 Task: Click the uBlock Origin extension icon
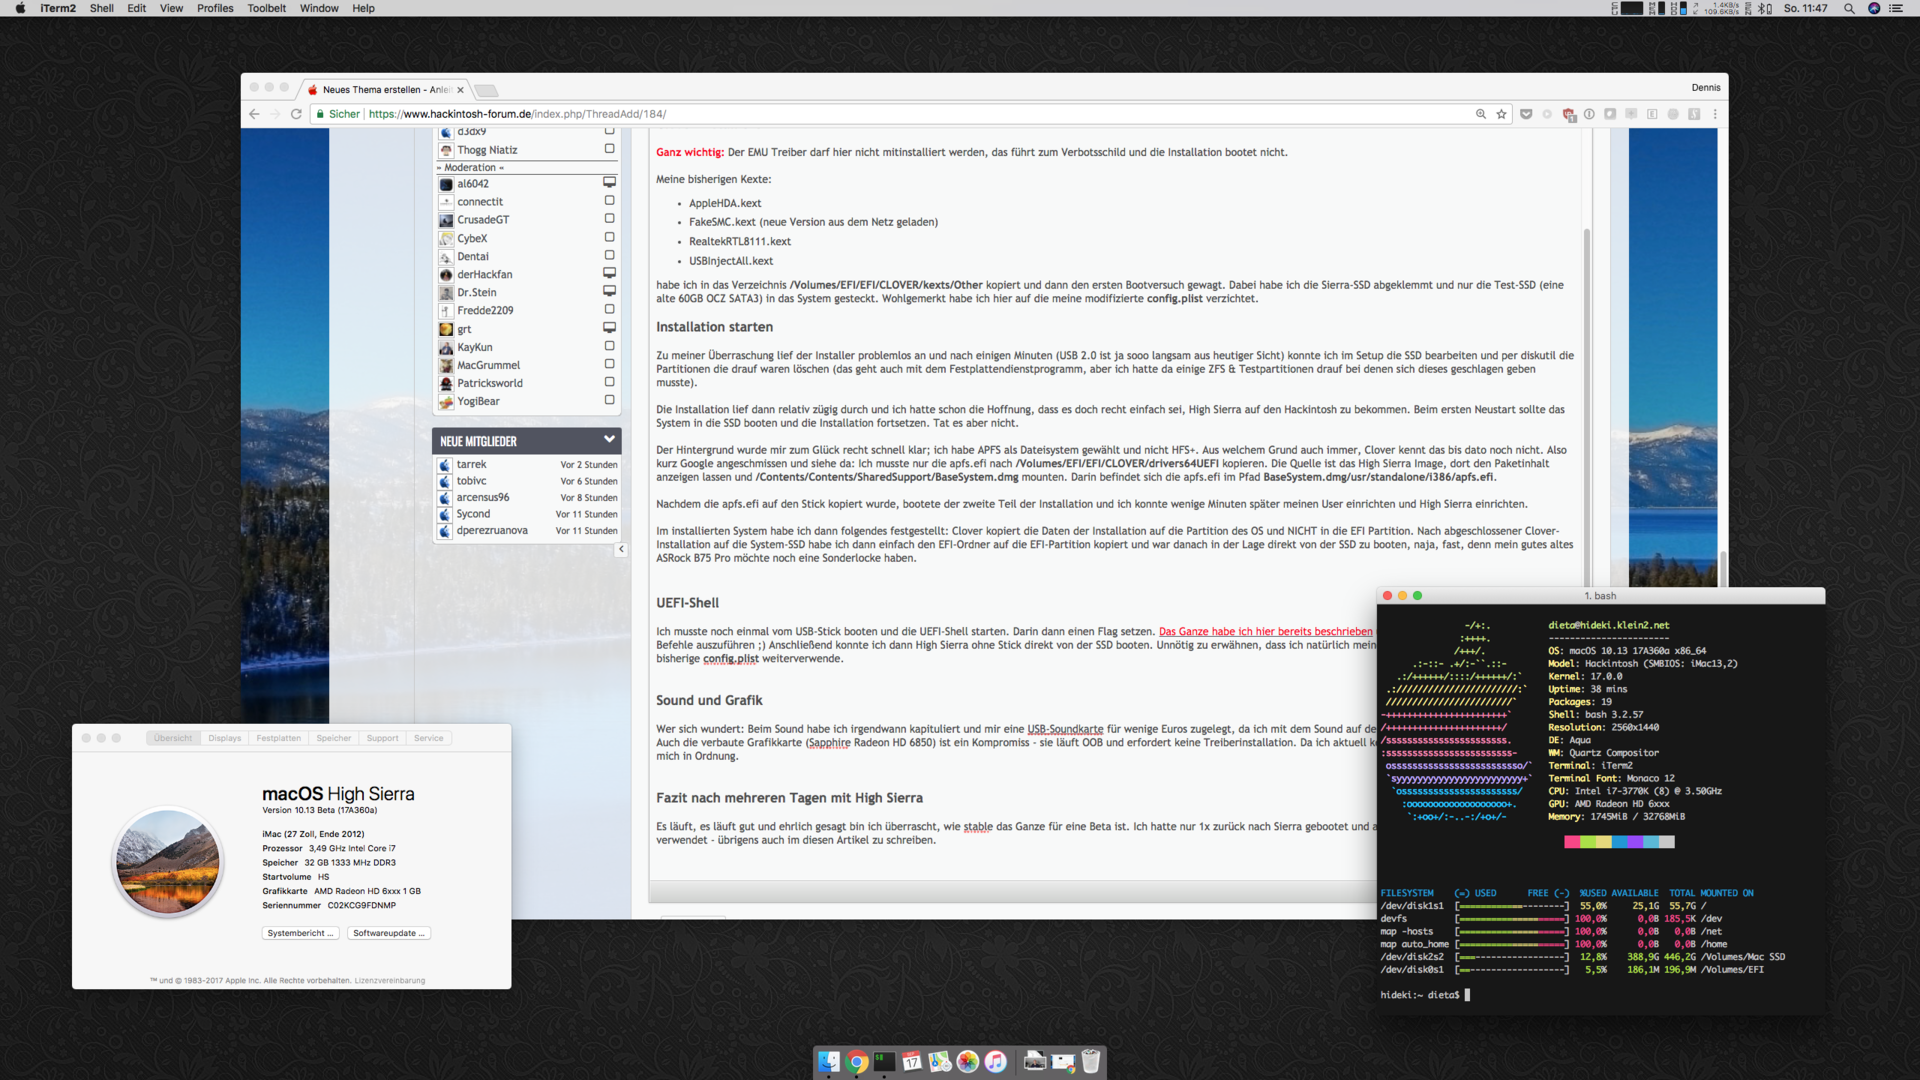coord(1568,114)
